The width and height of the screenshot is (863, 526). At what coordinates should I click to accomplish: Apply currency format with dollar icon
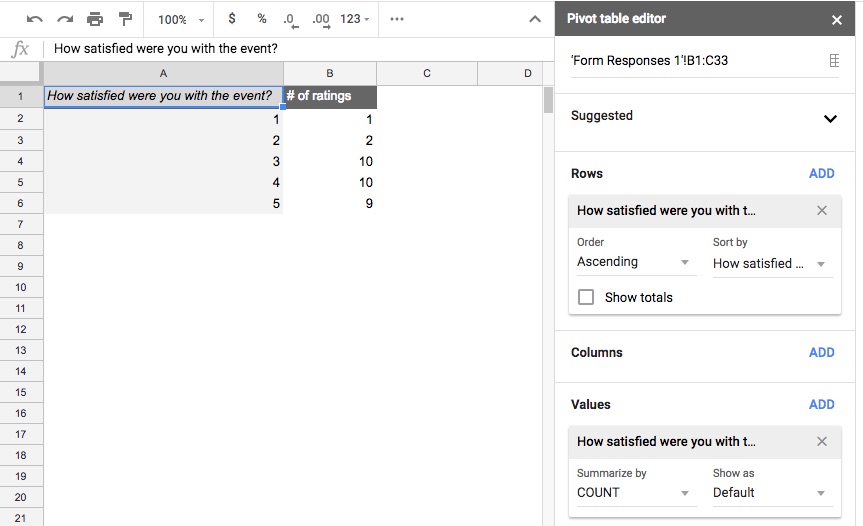coord(233,19)
